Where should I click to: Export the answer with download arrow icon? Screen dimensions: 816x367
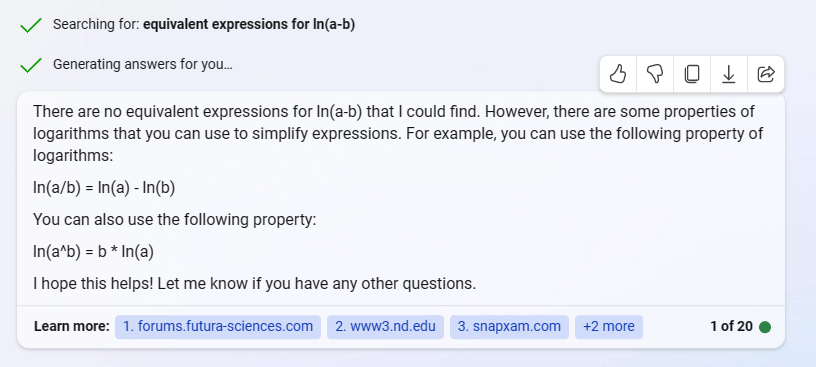click(729, 74)
